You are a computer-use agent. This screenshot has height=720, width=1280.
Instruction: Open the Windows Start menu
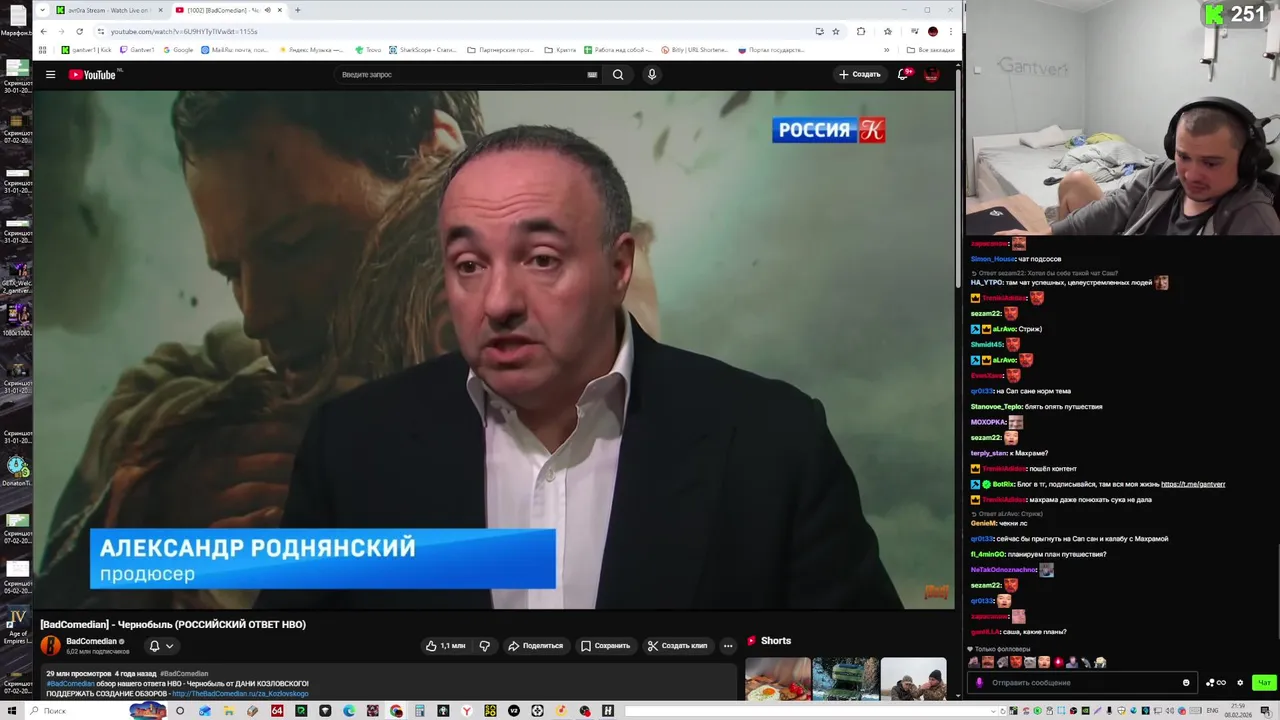click(x=13, y=711)
